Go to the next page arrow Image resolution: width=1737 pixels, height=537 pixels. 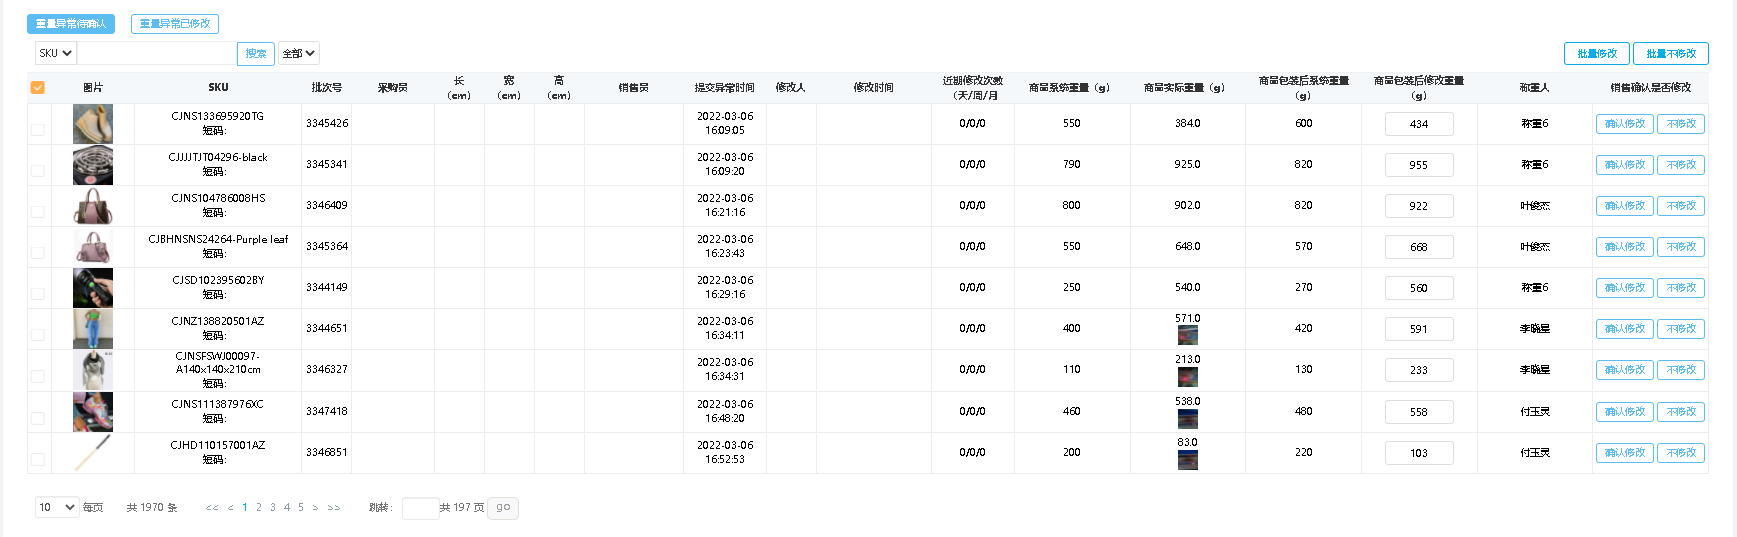tap(315, 508)
